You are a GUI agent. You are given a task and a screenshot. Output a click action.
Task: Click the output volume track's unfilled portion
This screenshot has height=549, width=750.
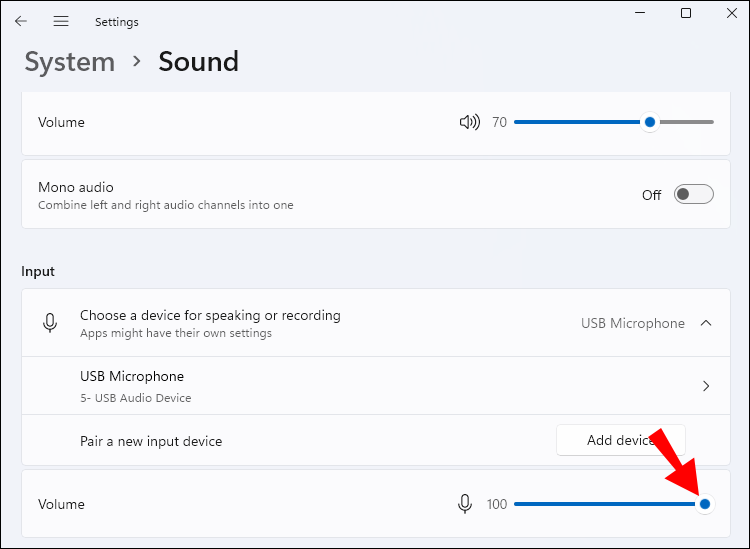(x=688, y=122)
